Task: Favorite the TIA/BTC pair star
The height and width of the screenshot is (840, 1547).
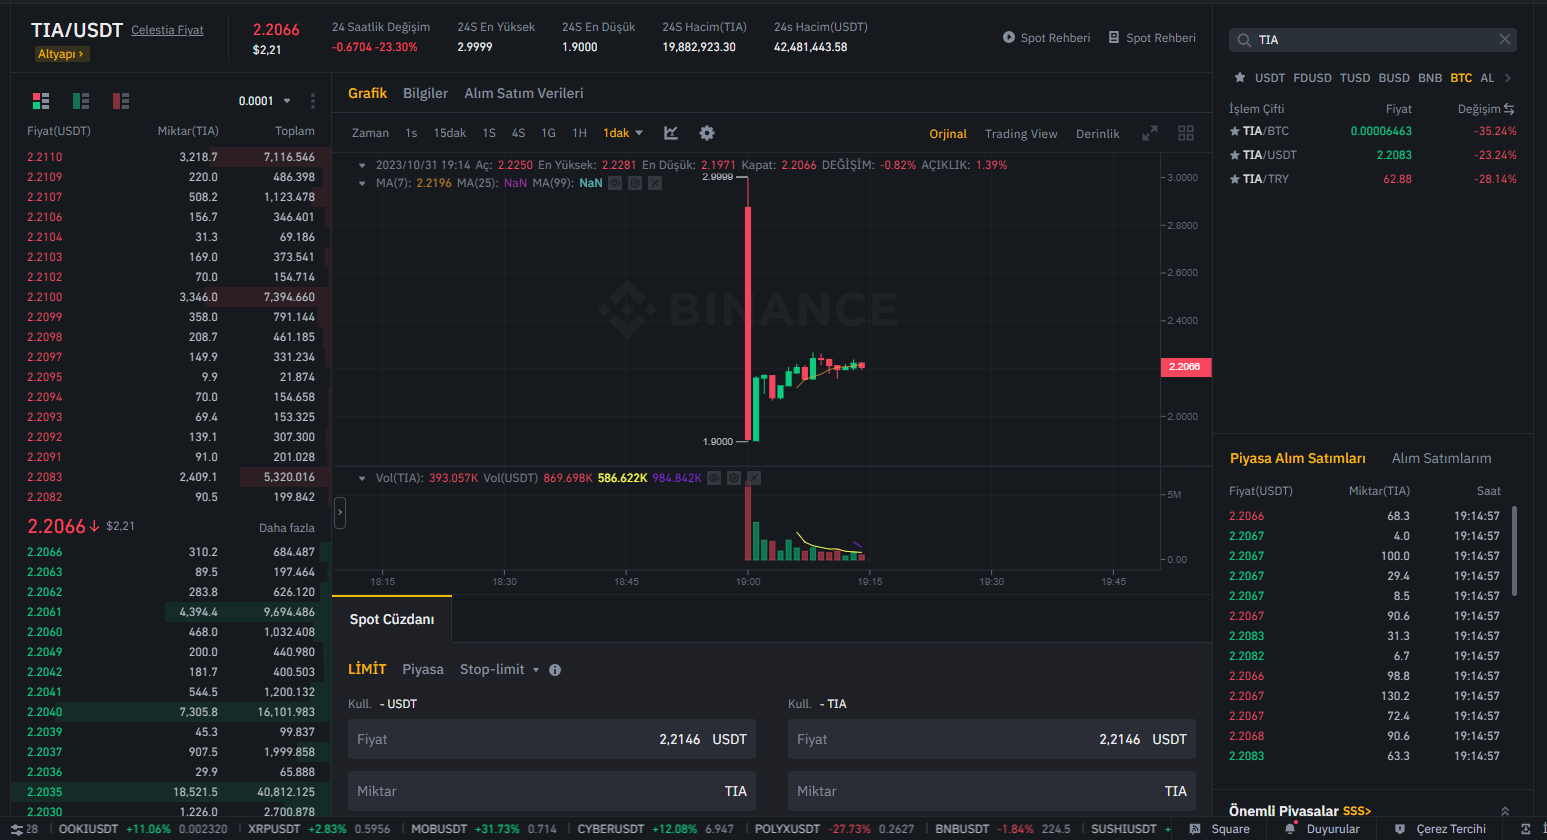Action: click(1234, 131)
